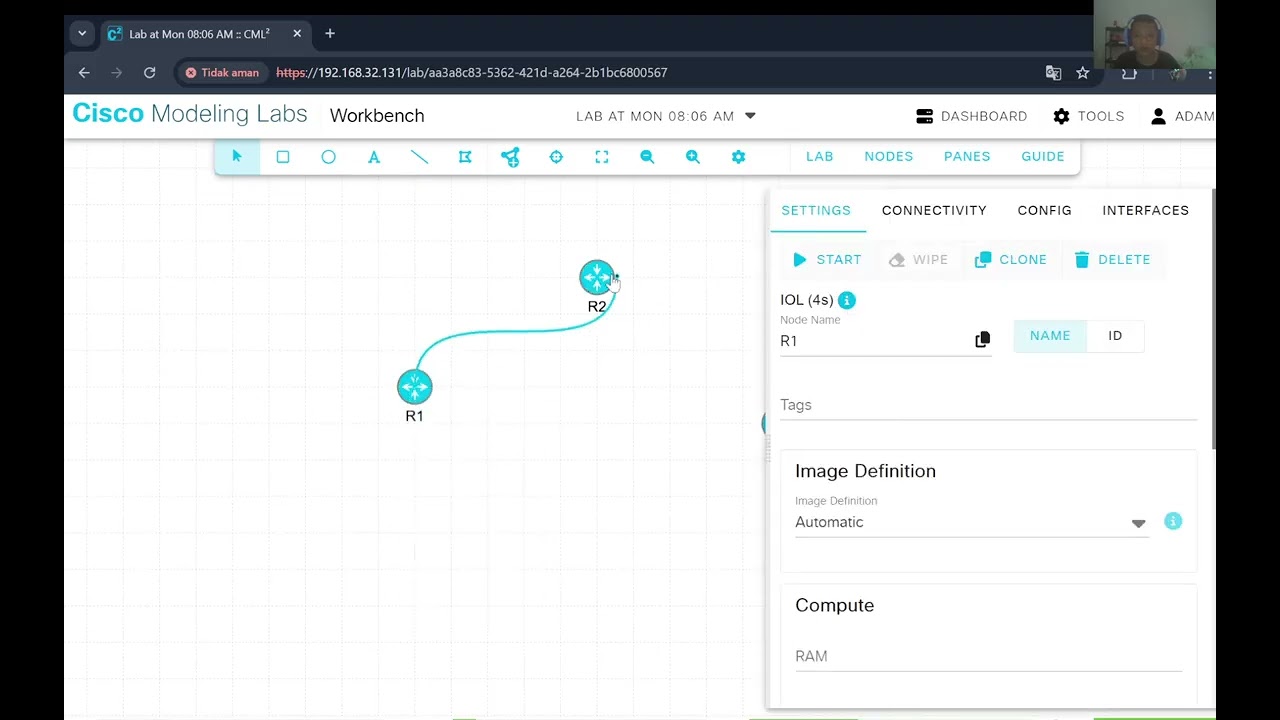The height and width of the screenshot is (720, 1280).
Task: Click the fit-to-screen toolbar icon
Action: click(602, 157)
